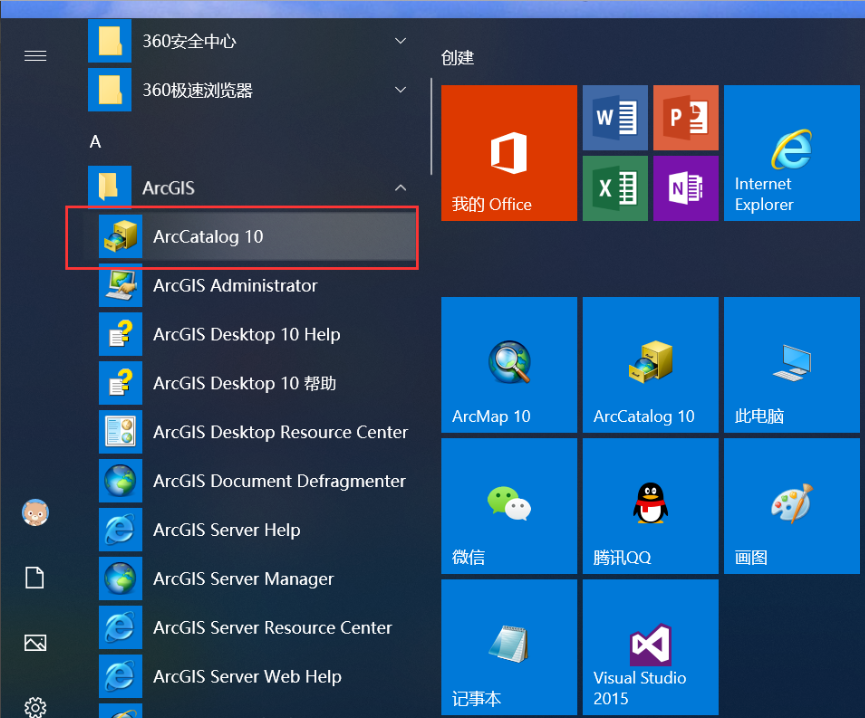Screen dimensions: 865x718
Task: Launch the ArcCatalog 10 tile
Action: (650, 365)
